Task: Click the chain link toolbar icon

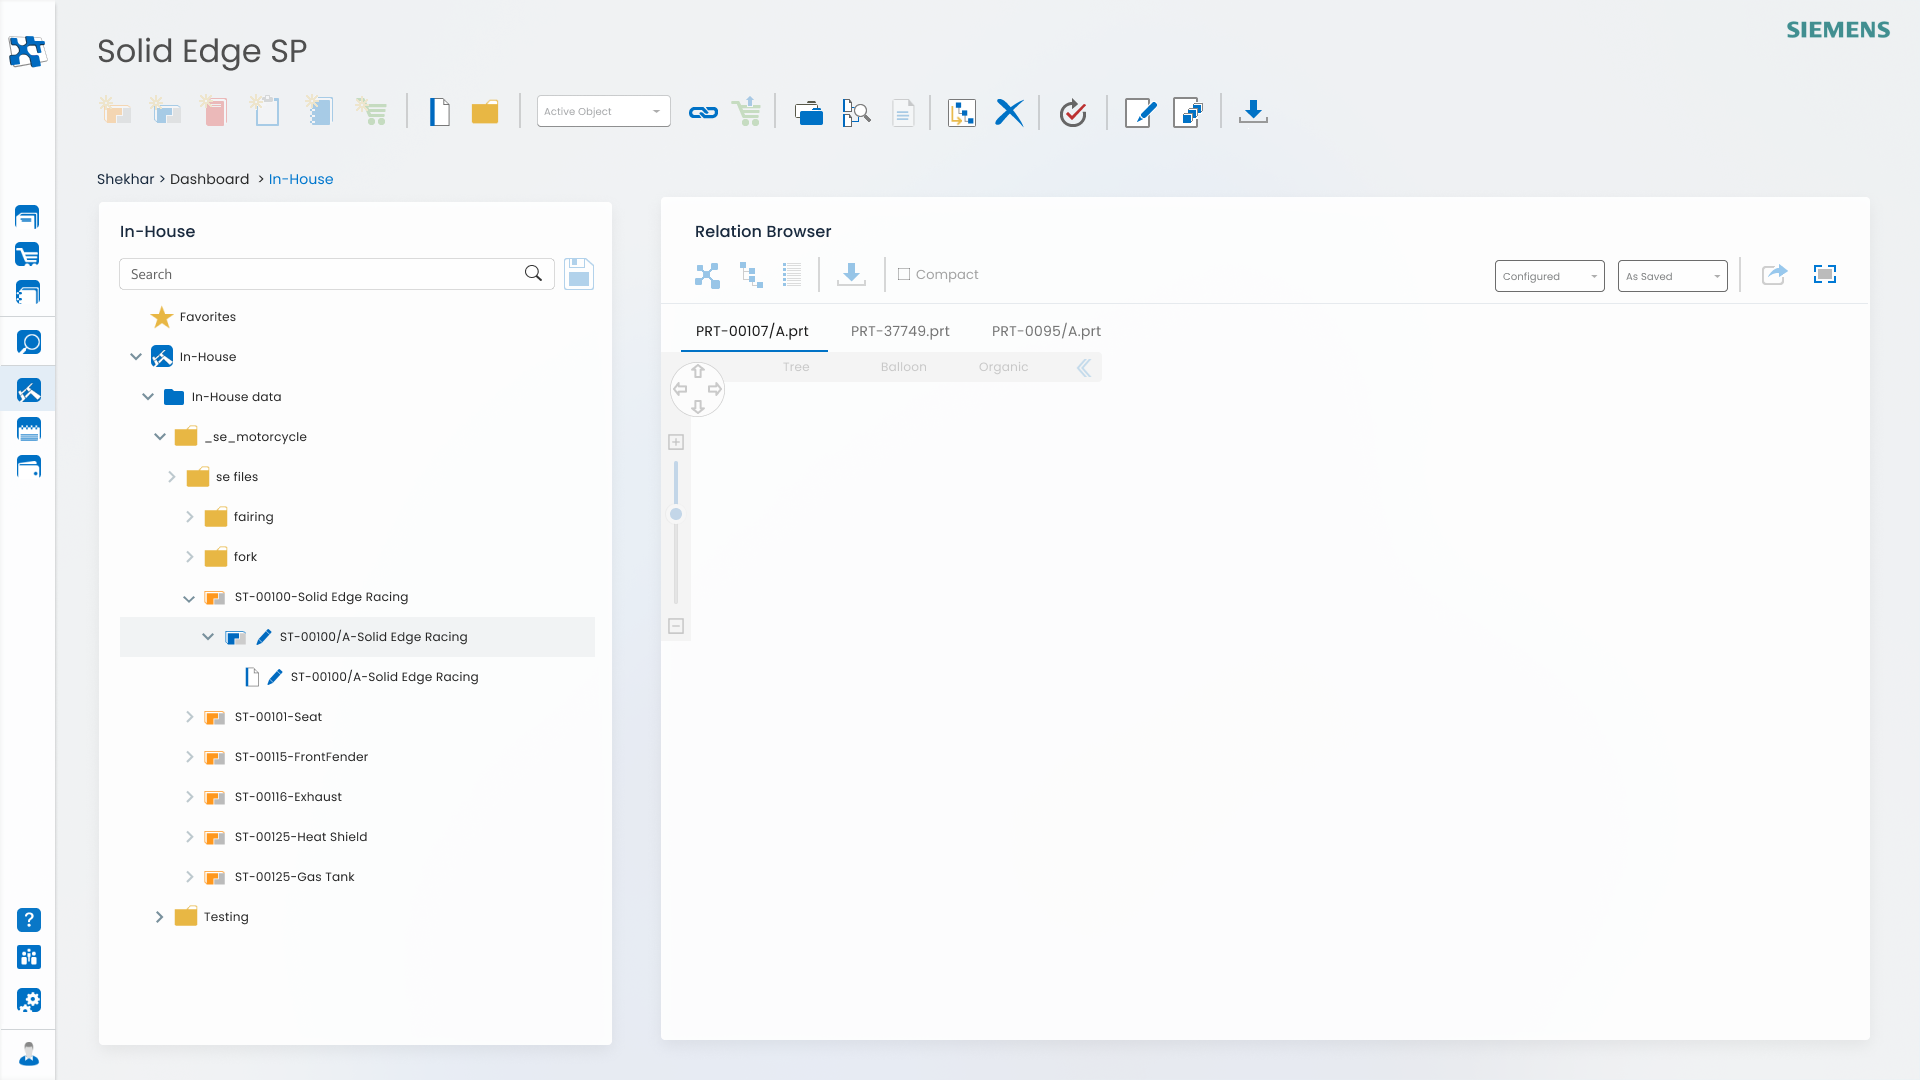Action: pyautogui.click(x=703, y=113)
